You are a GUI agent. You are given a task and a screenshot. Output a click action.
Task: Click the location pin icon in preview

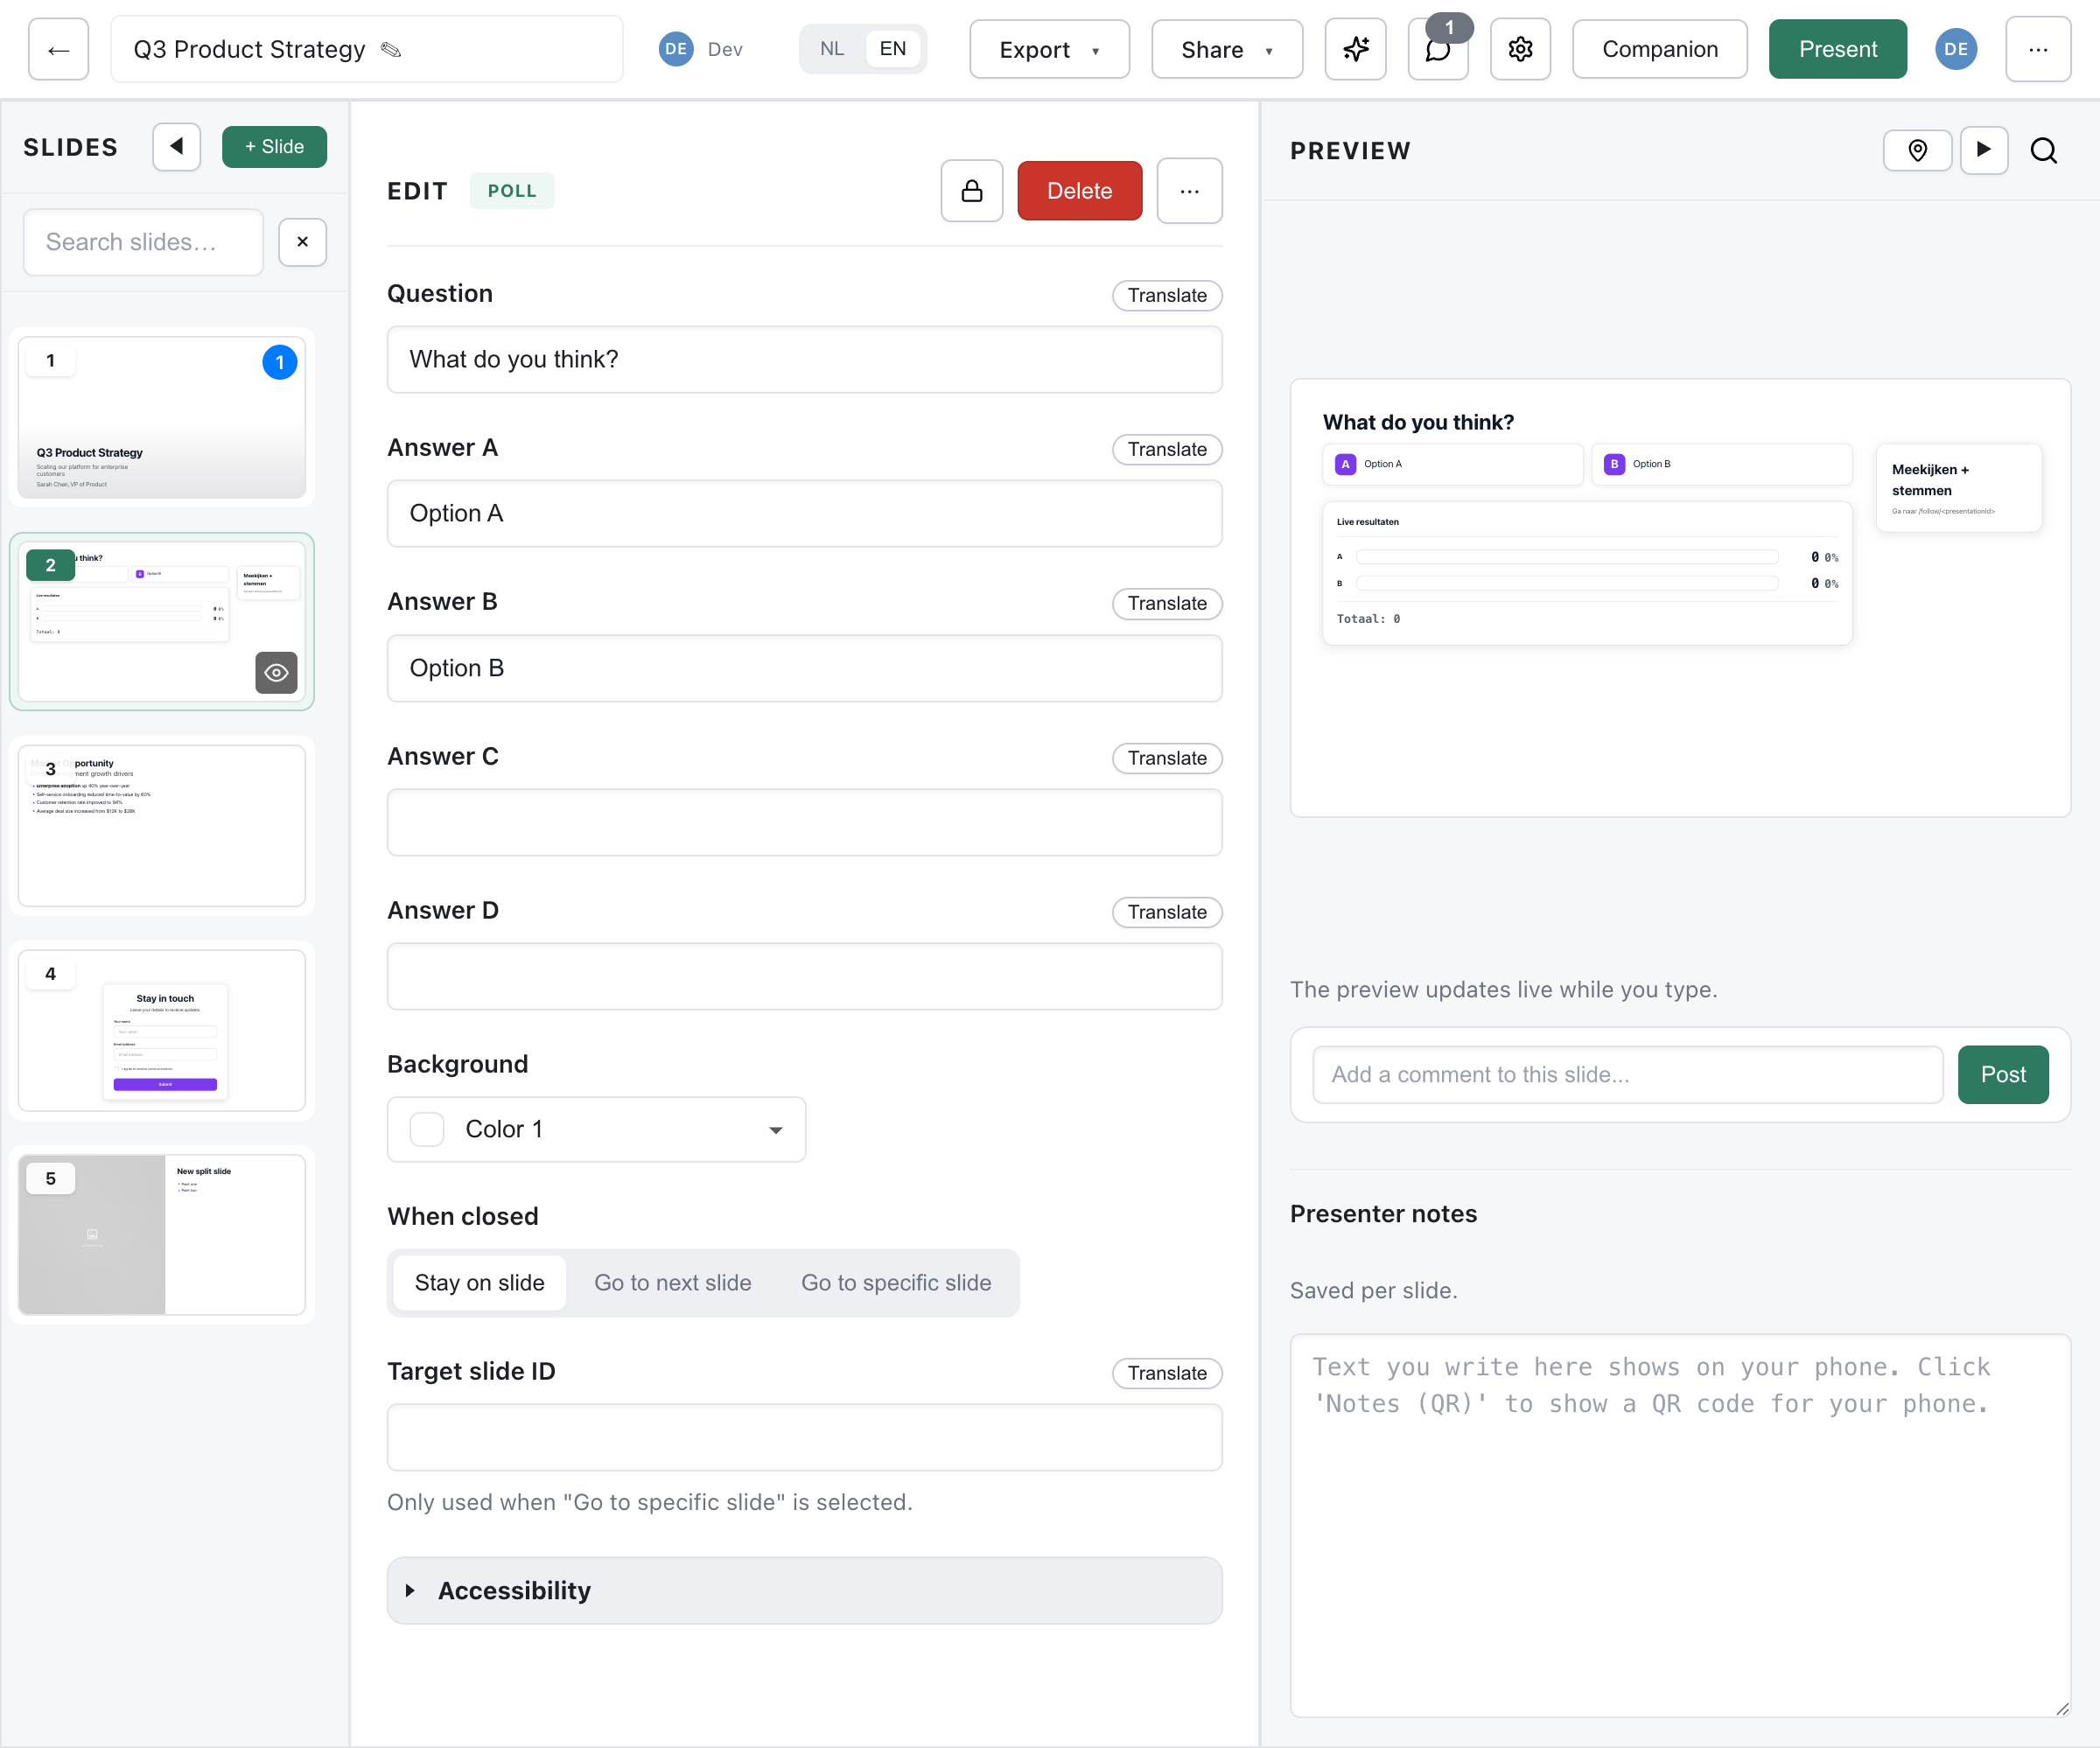coord(1917,150)
